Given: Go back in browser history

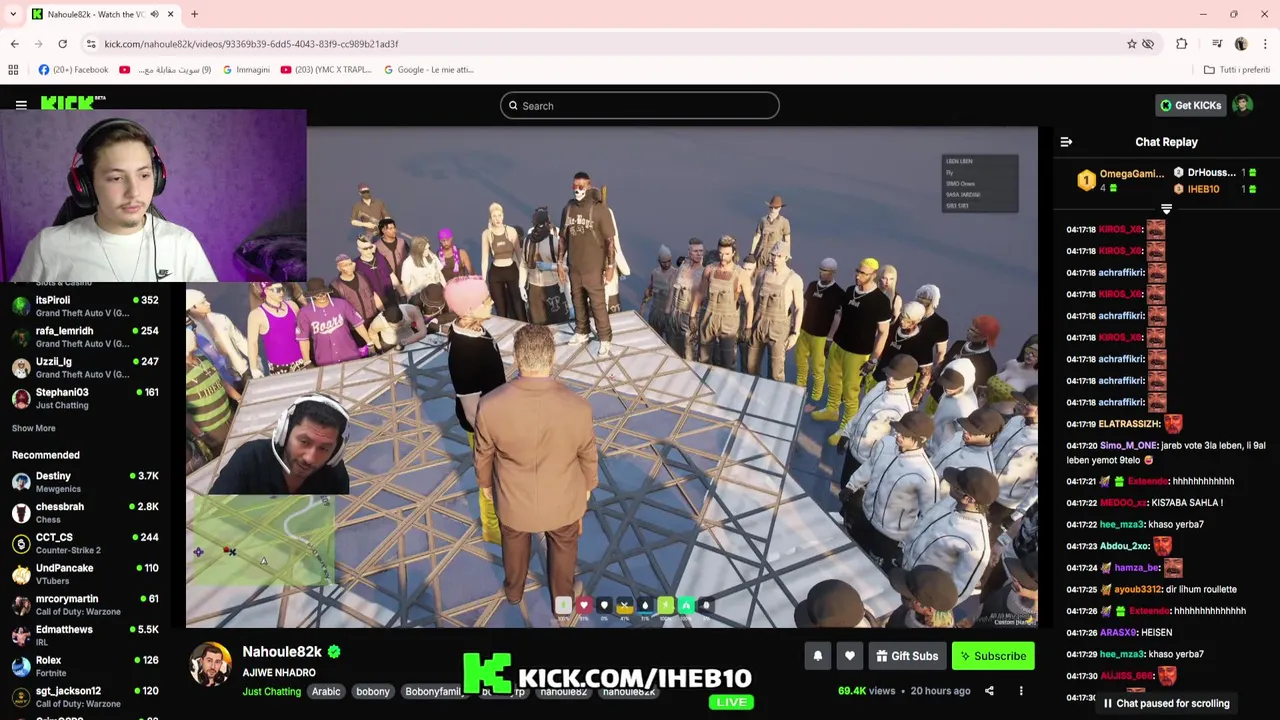Looking at the screenshot, I should point(14,44).
